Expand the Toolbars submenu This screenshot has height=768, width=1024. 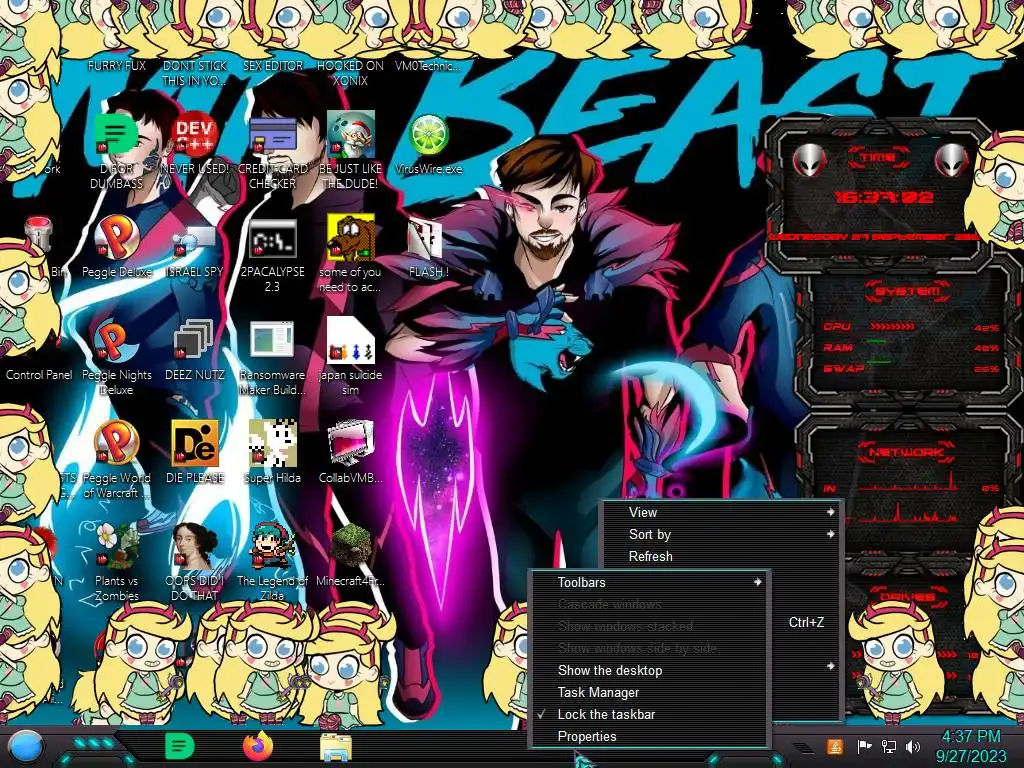[649, 583]
